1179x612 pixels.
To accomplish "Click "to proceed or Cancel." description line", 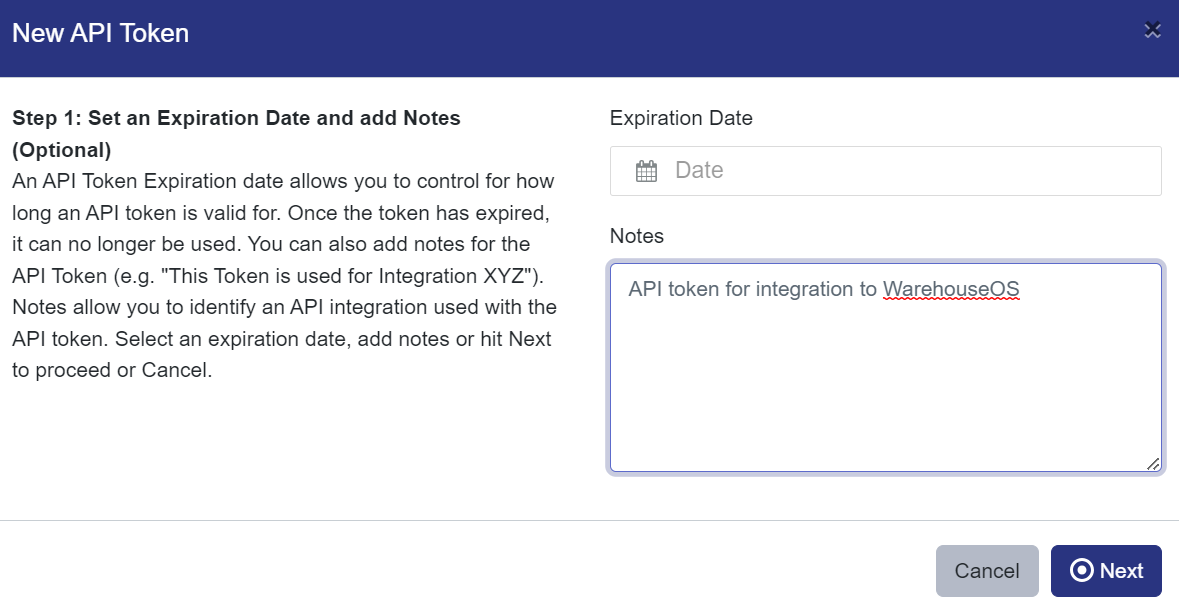I will point(112,370).
